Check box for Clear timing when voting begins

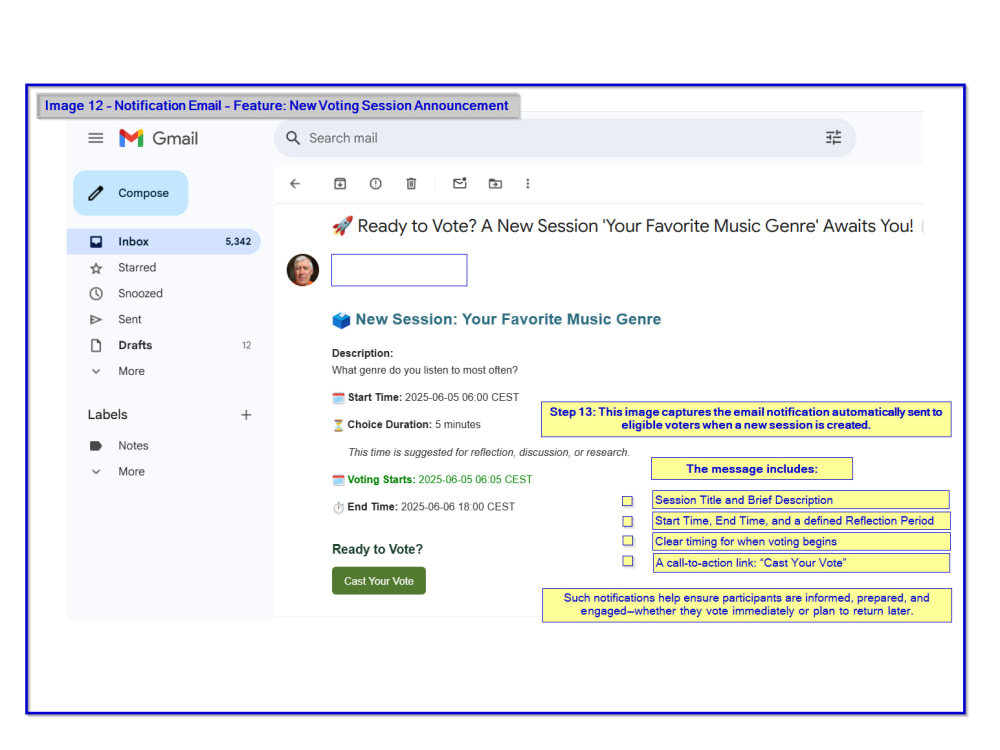628,541
